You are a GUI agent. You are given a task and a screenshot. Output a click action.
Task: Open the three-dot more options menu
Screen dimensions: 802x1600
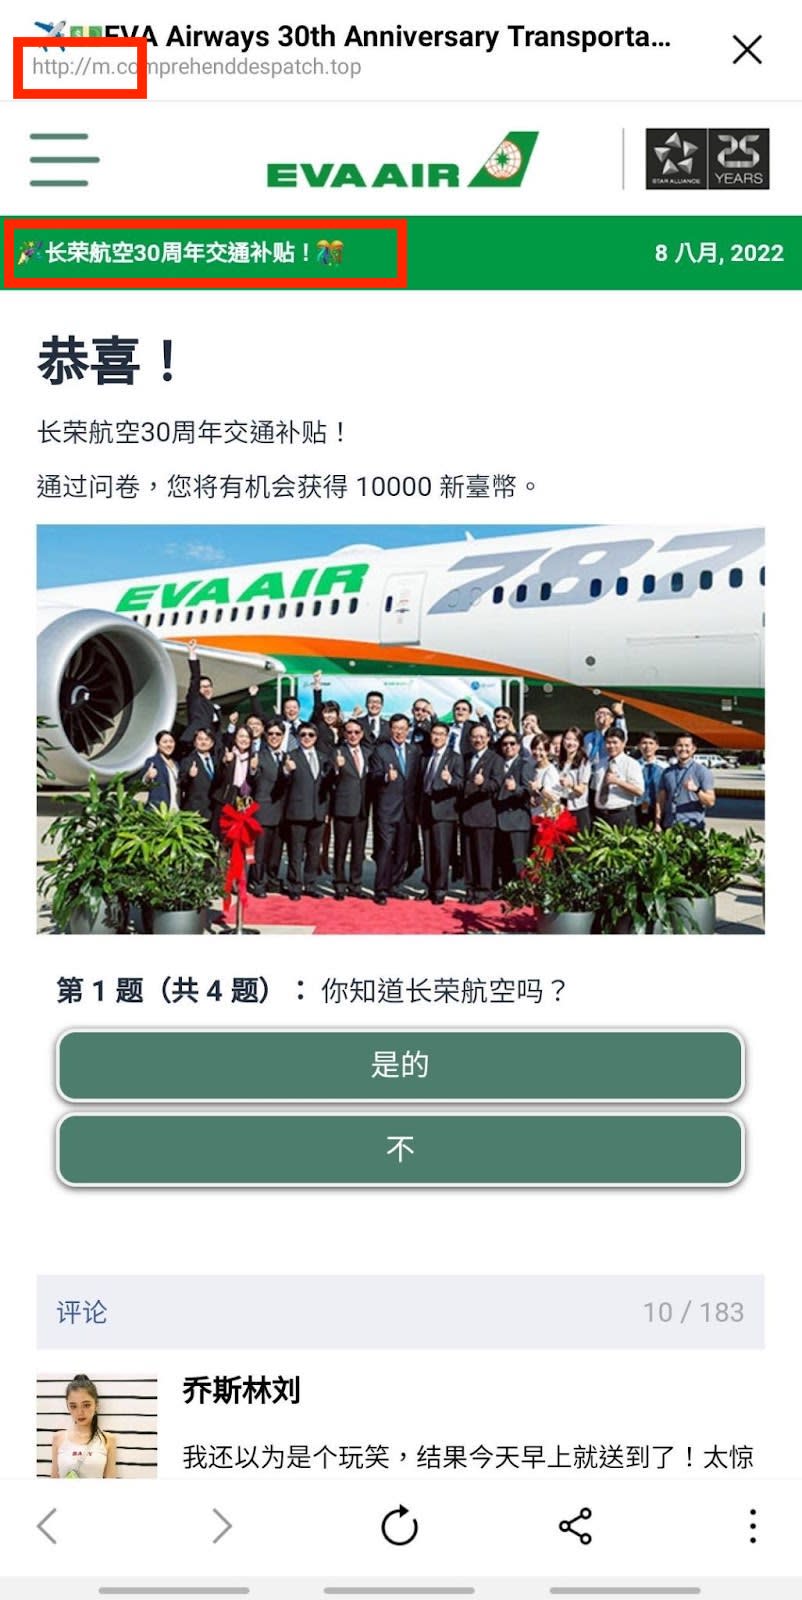click(752, 1526)
